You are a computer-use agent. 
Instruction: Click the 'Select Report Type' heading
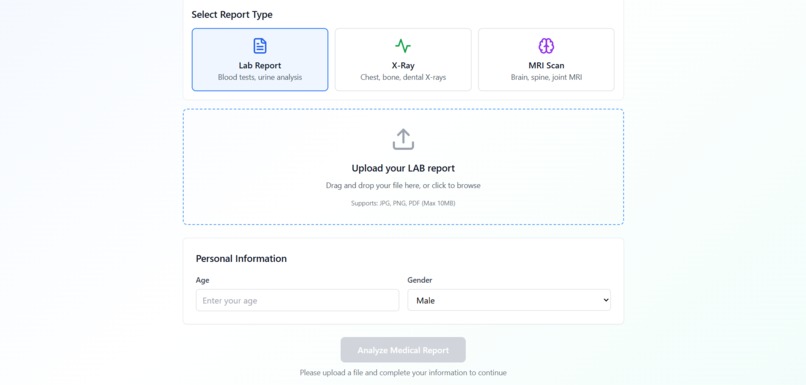click(232, 14)
